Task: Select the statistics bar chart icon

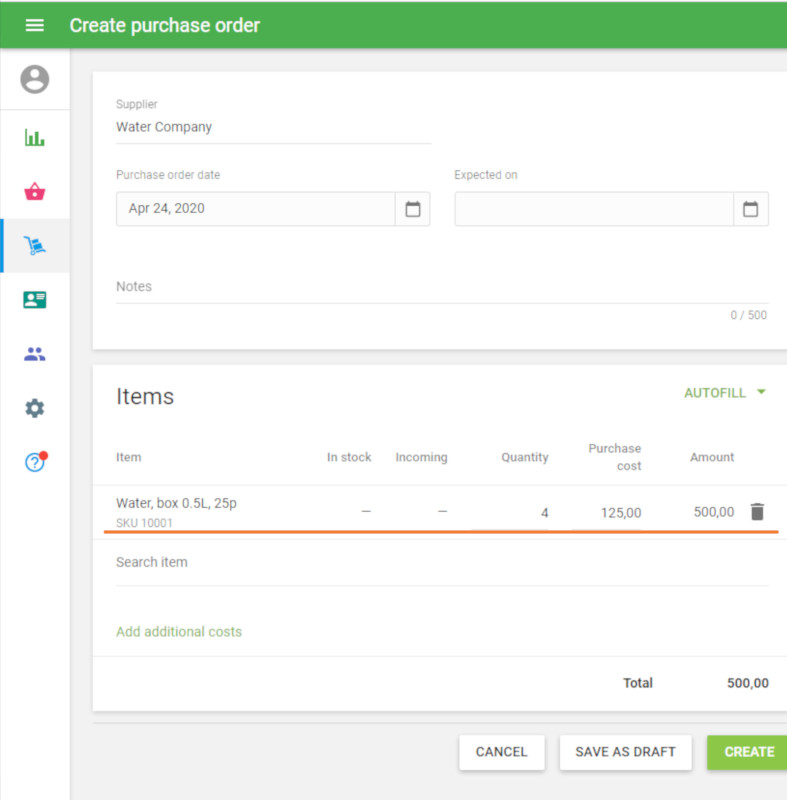Action: [x=35, y=136]
